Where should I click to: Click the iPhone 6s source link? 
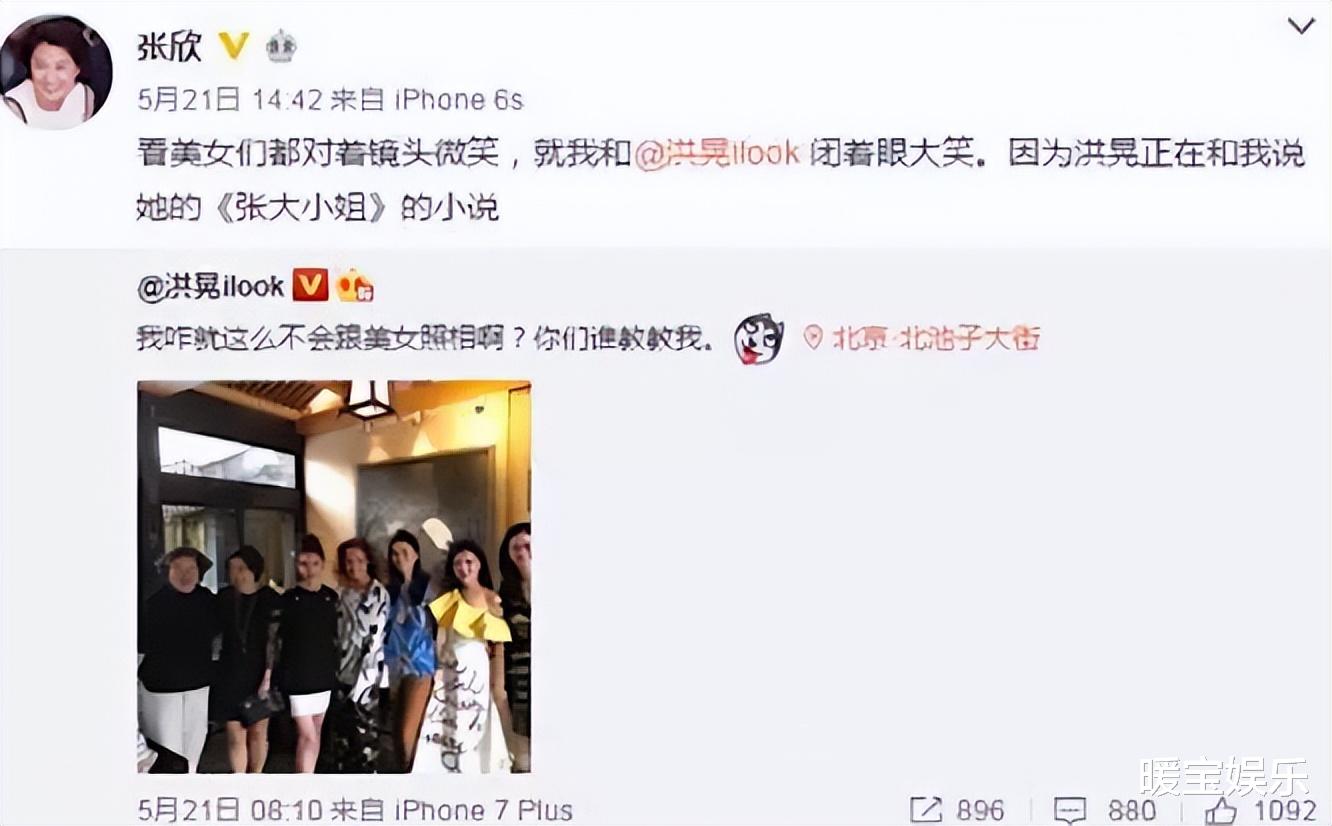click(459, 99)
